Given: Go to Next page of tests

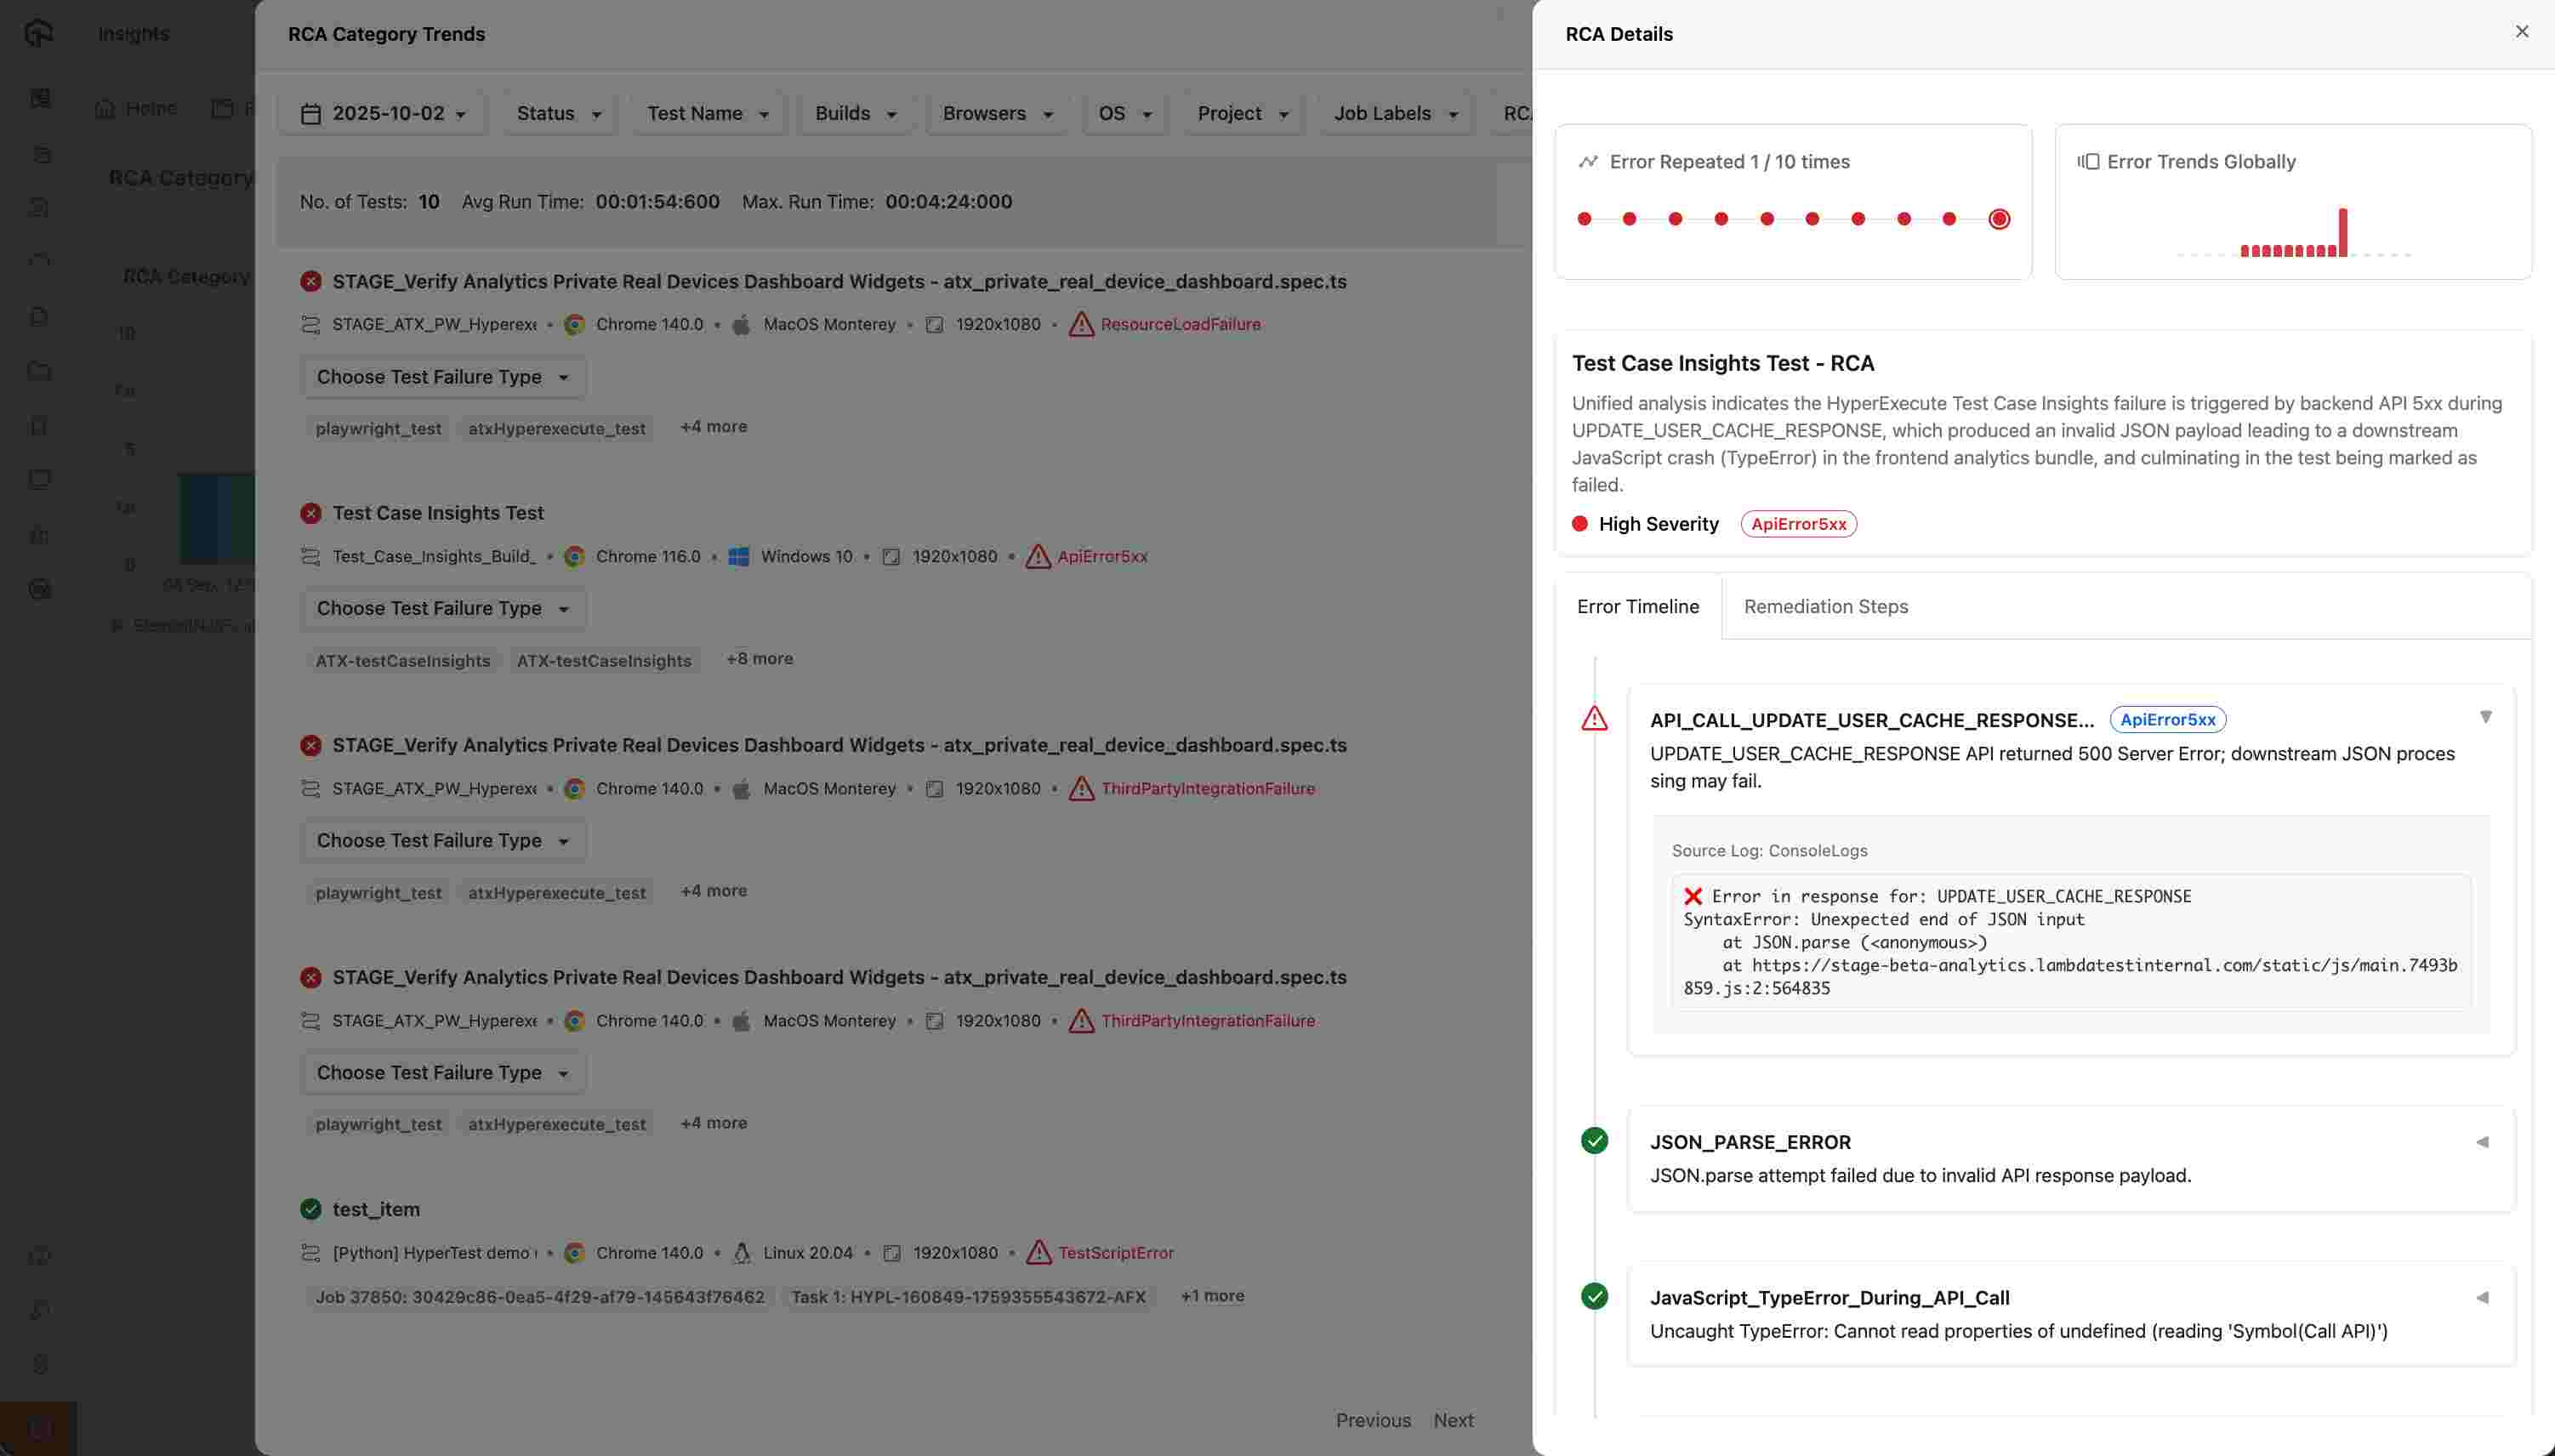Looking at the screenshot, I should pyautogui.click(x=1453, y=1420).
